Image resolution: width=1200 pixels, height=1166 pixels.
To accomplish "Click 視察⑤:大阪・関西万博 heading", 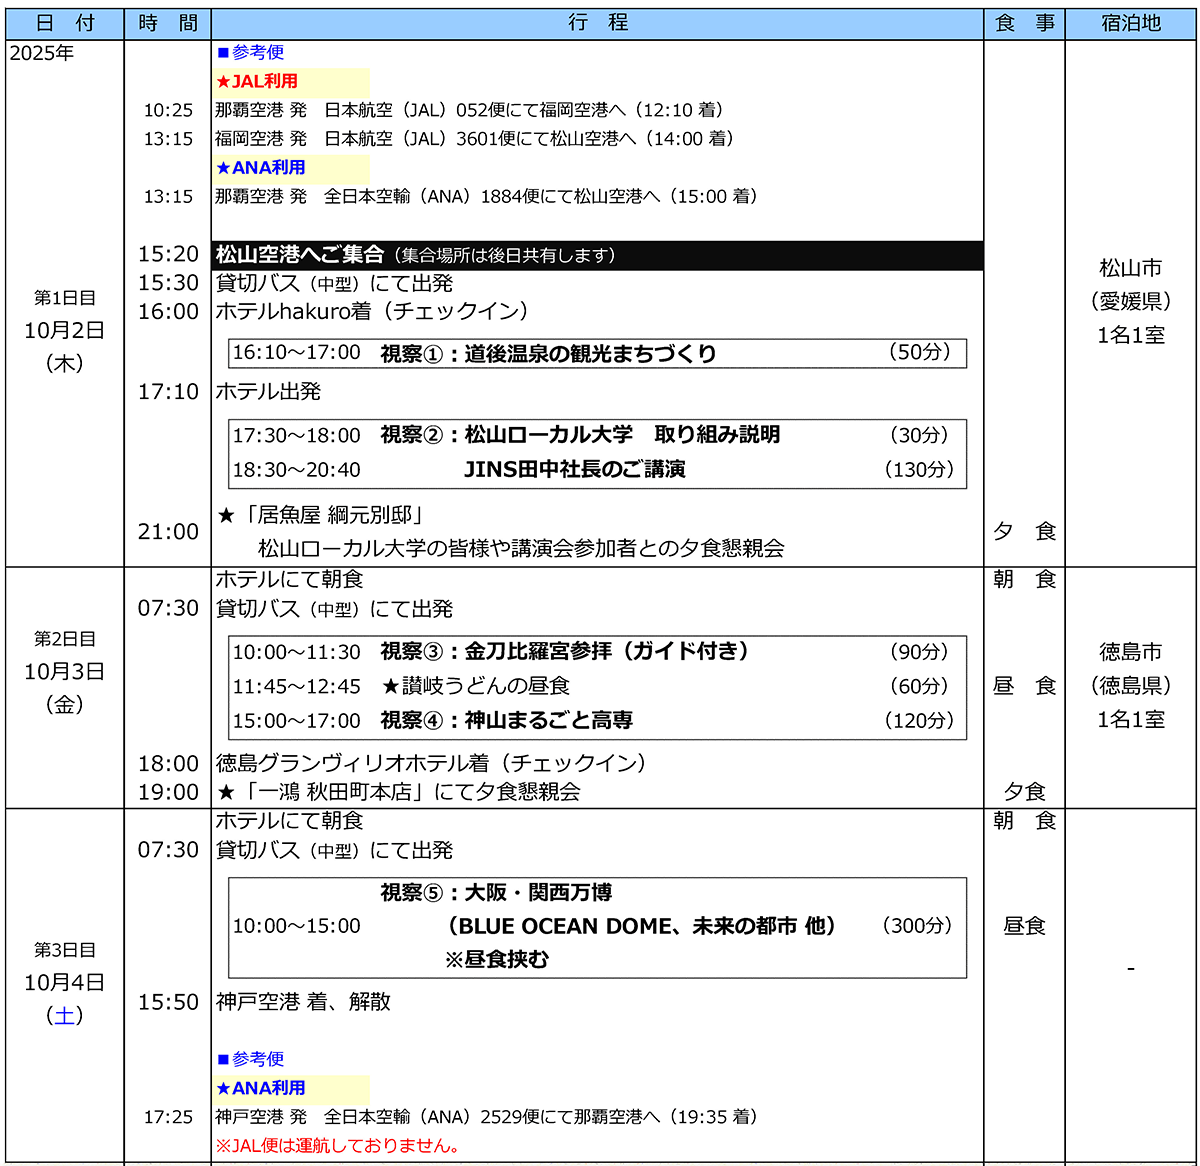I will (496, 893).
